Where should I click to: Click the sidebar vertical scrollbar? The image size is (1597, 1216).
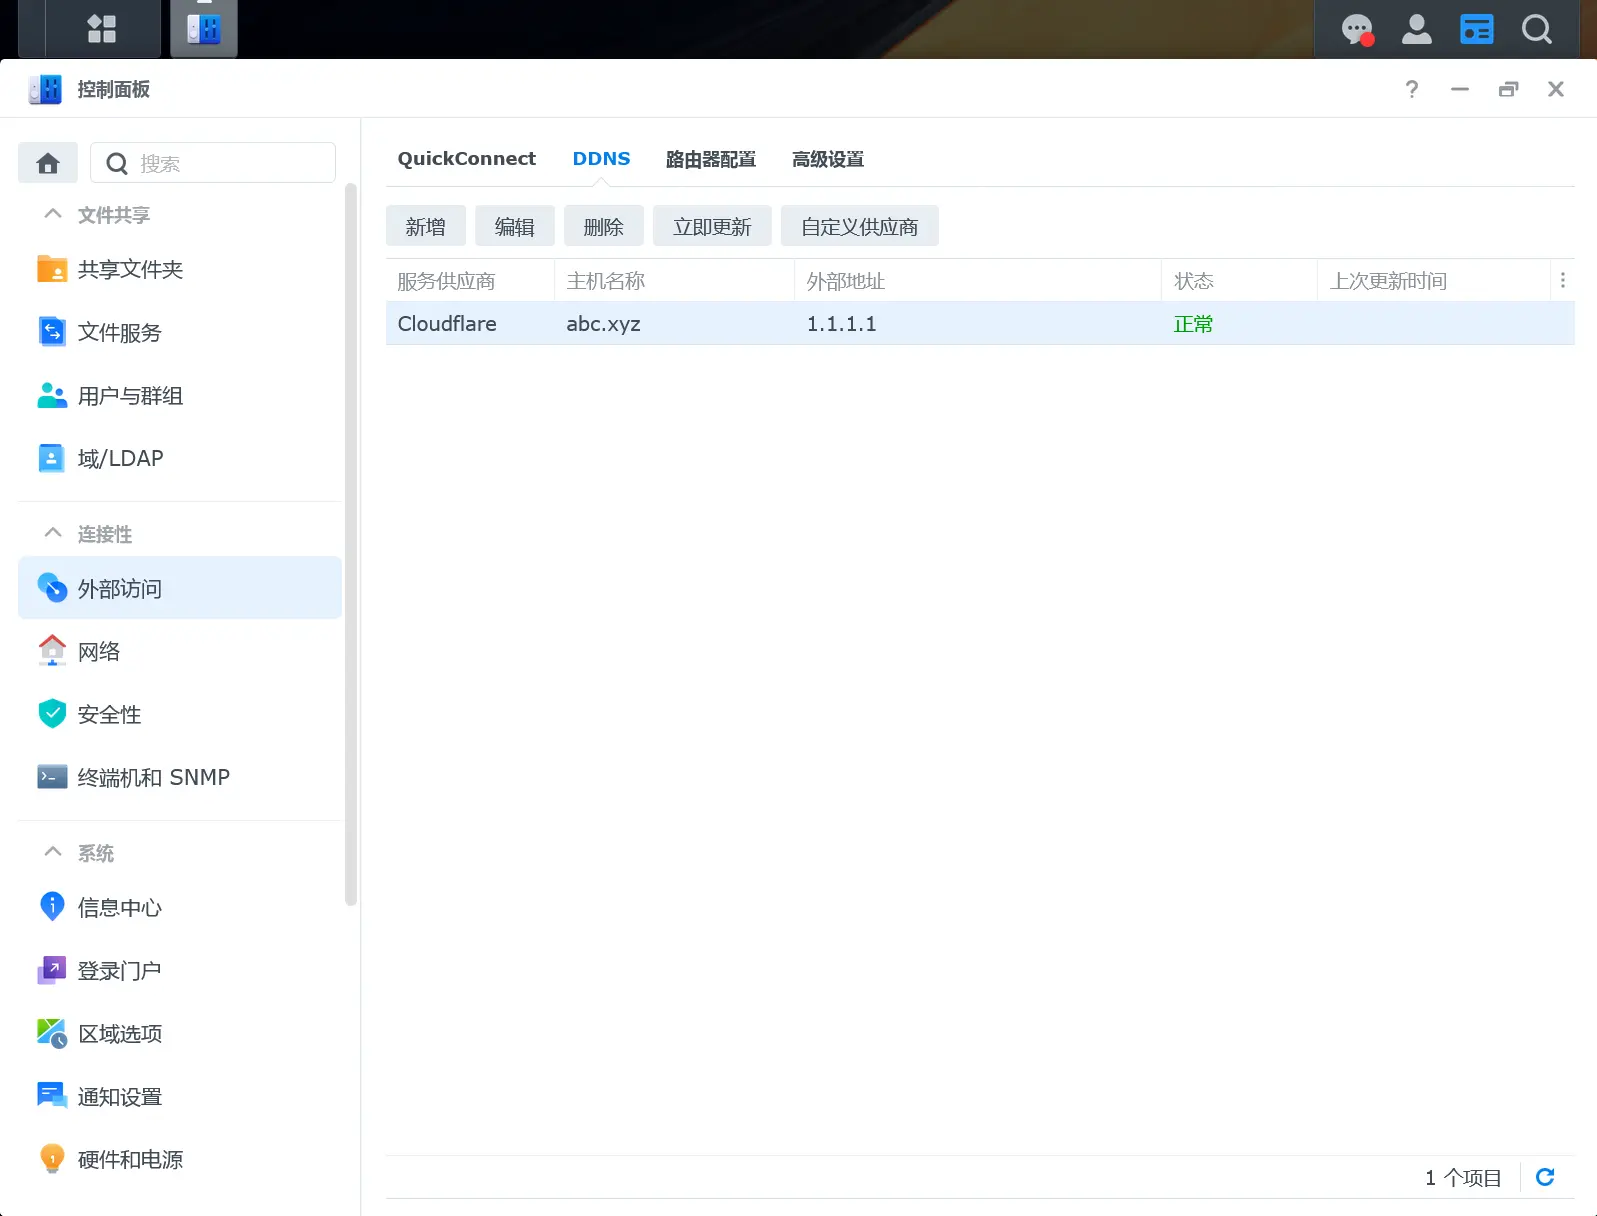tap(350, 545)
